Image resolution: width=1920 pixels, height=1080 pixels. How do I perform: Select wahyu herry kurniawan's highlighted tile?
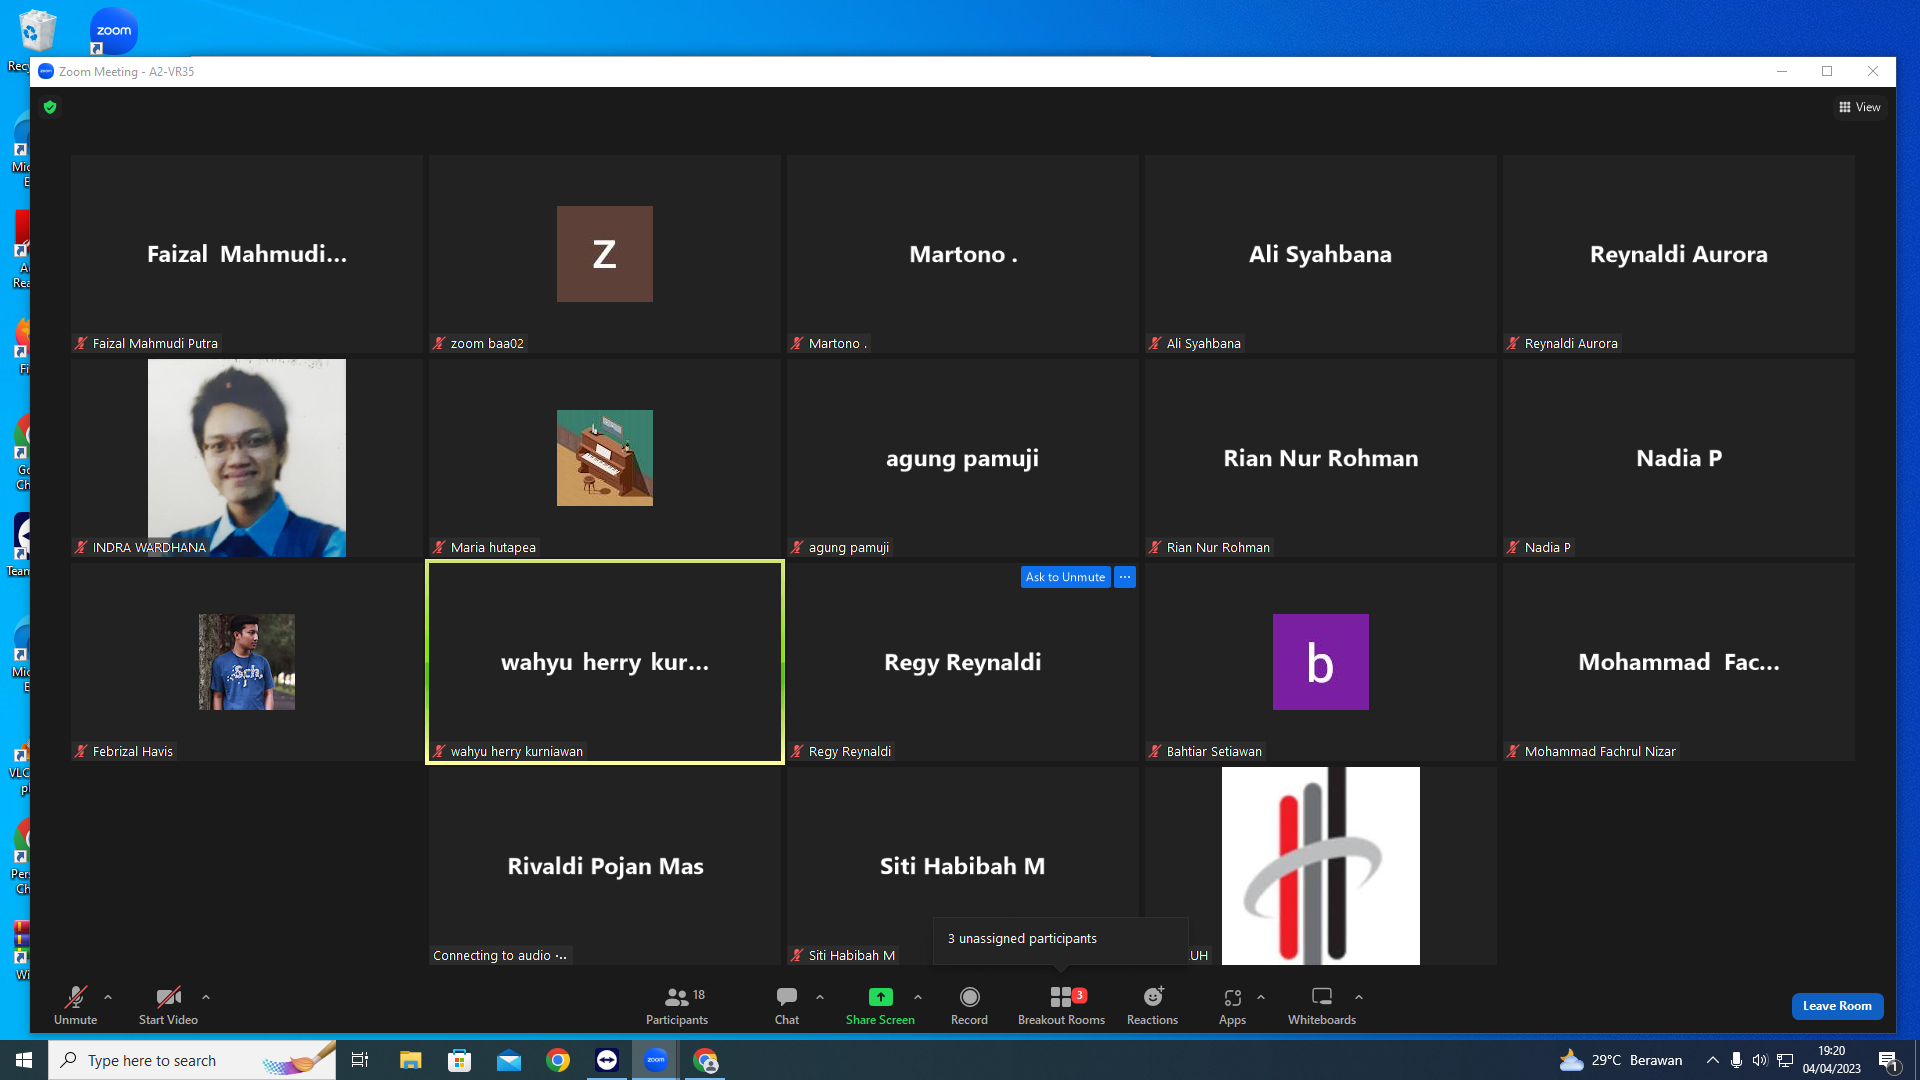tap(605, 662)
